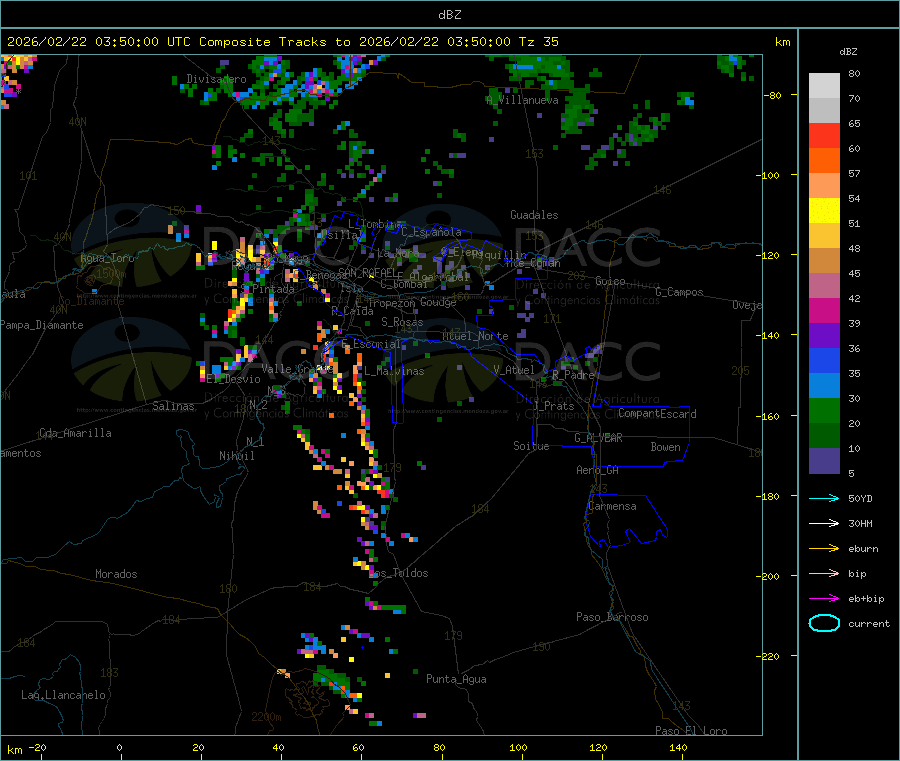Click the Paso_Barroso map label

click(612, 617)
